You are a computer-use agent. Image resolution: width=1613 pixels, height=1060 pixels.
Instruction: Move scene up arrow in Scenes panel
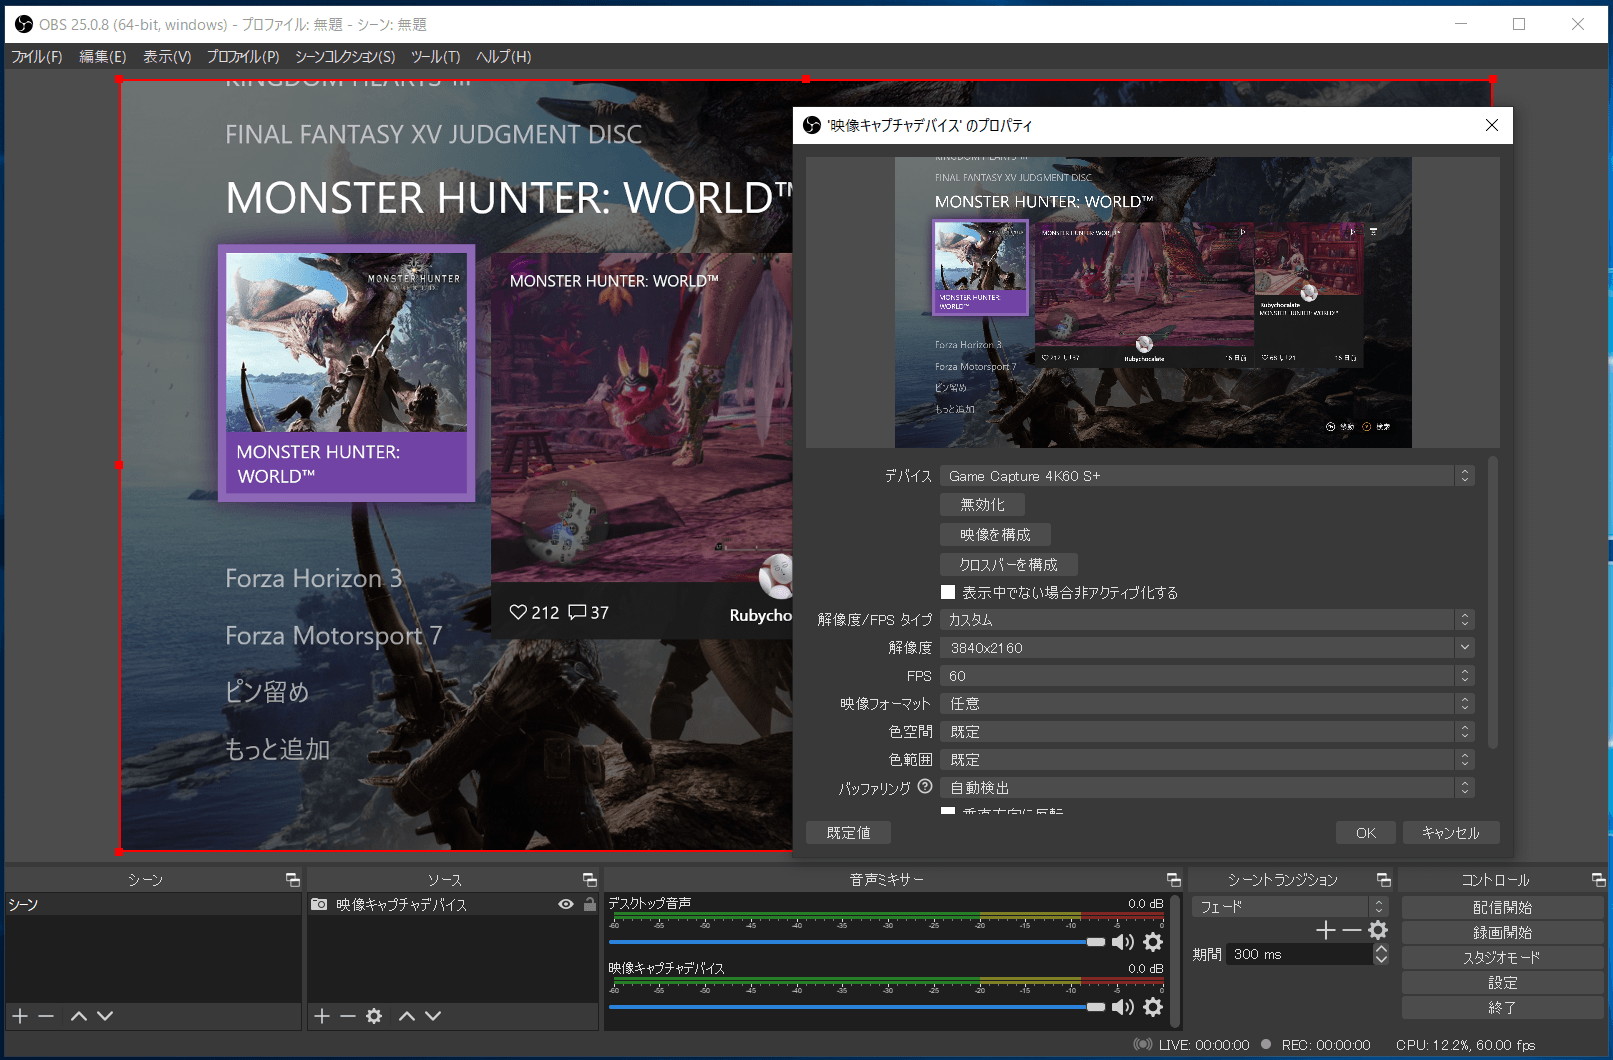tap(79, 1016)
